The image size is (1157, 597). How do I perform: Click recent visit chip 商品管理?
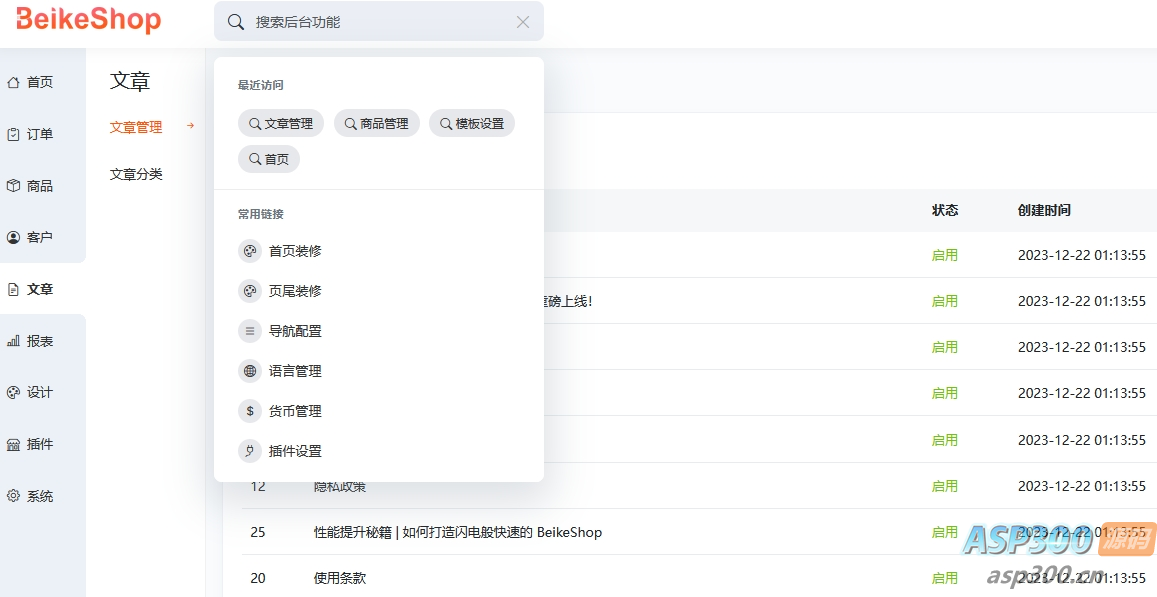tap(377, 124)
